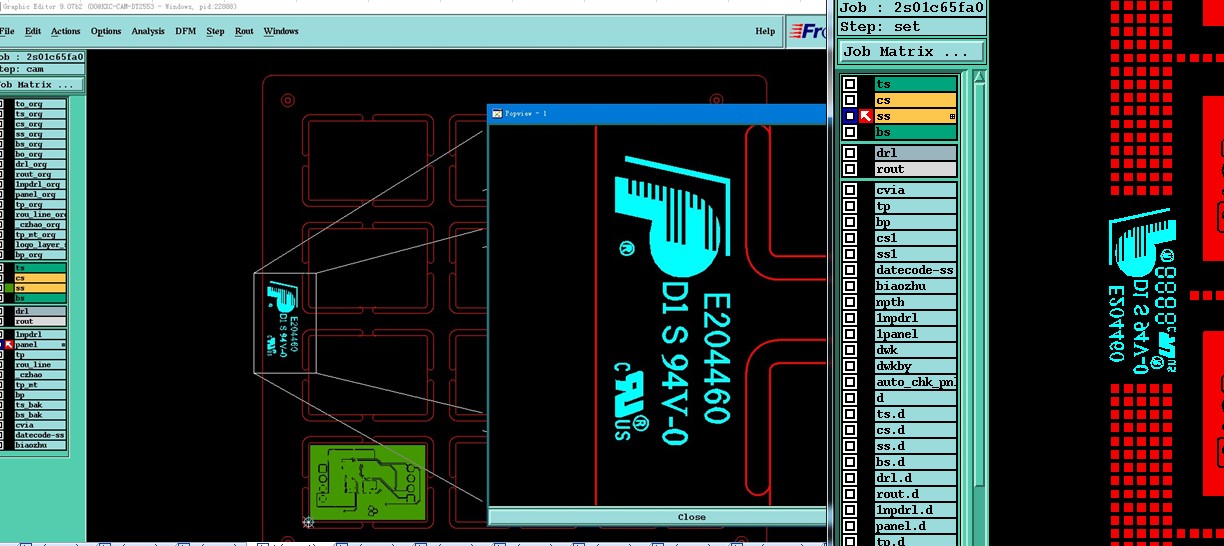Open the Options menu

pyautogui.click(x=106, y=31)
